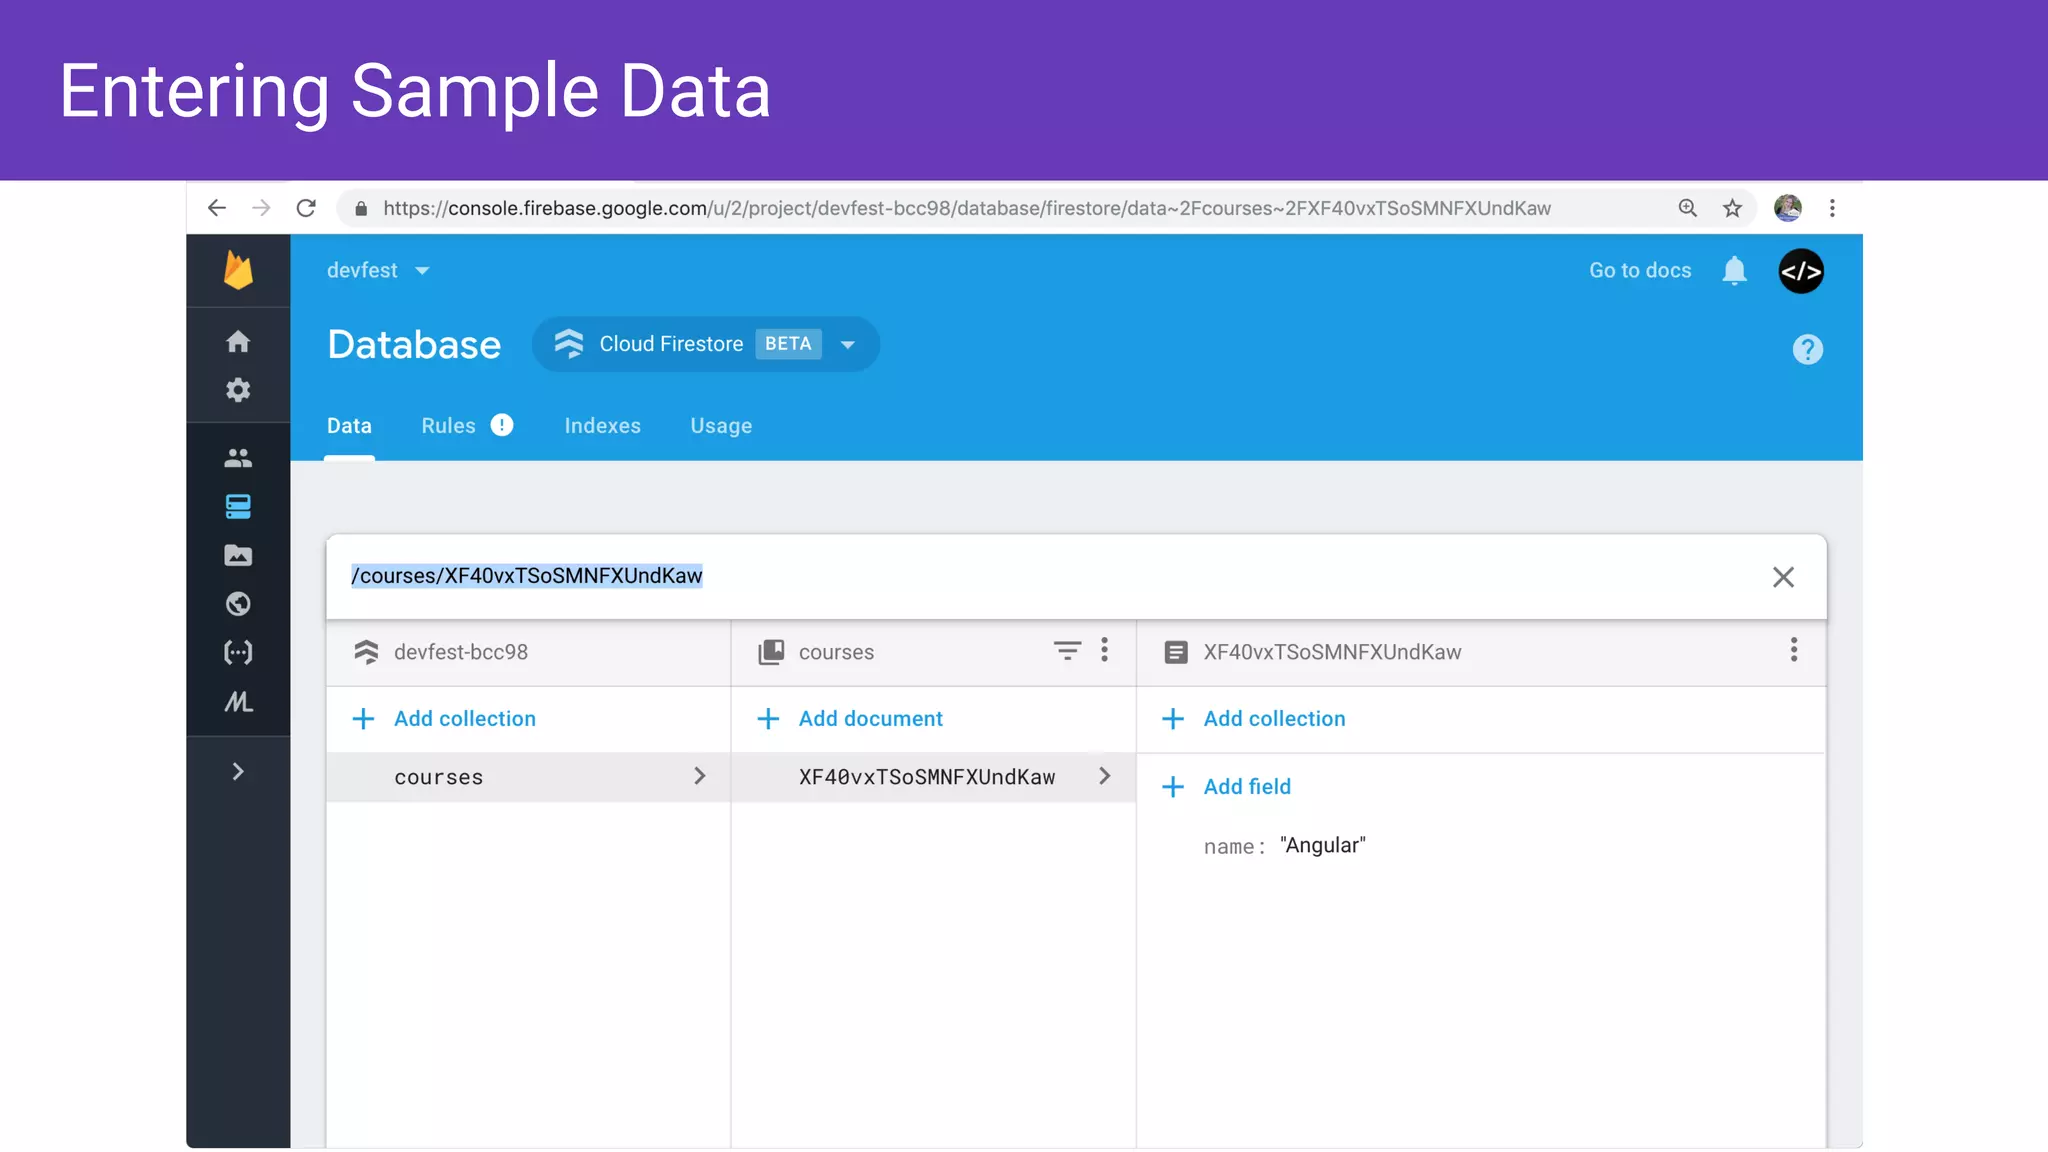
Task: Expand courses row chevron in root column
Action: [x=699, y=776]
